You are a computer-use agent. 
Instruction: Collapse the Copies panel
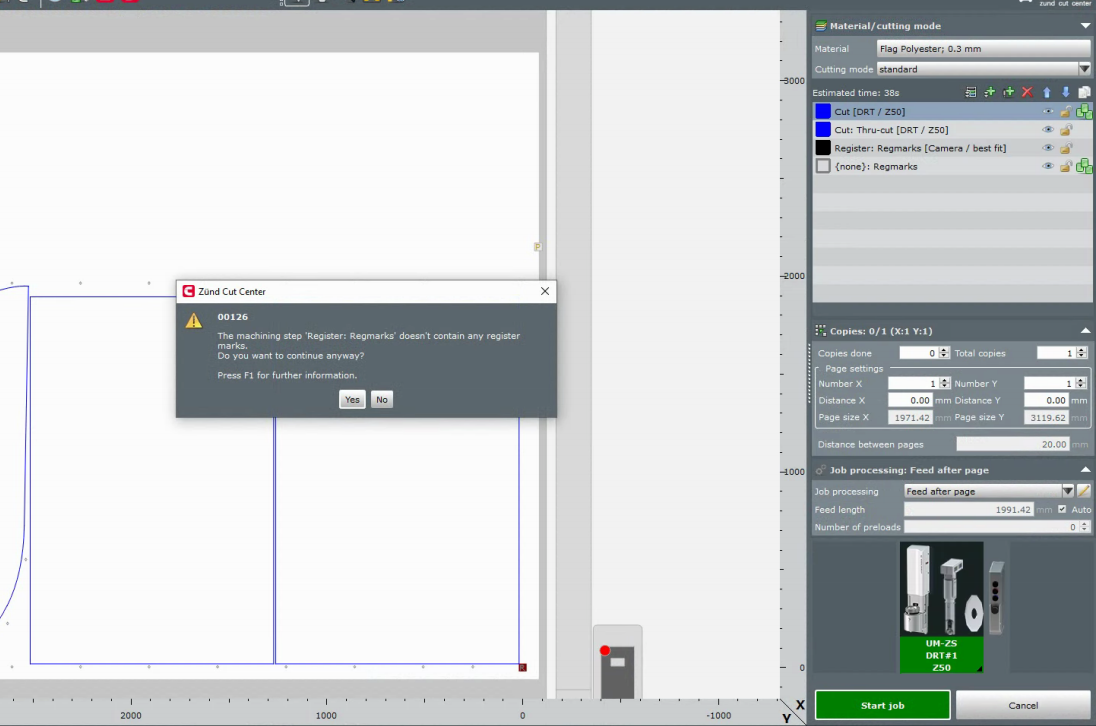pos(1085,331)
